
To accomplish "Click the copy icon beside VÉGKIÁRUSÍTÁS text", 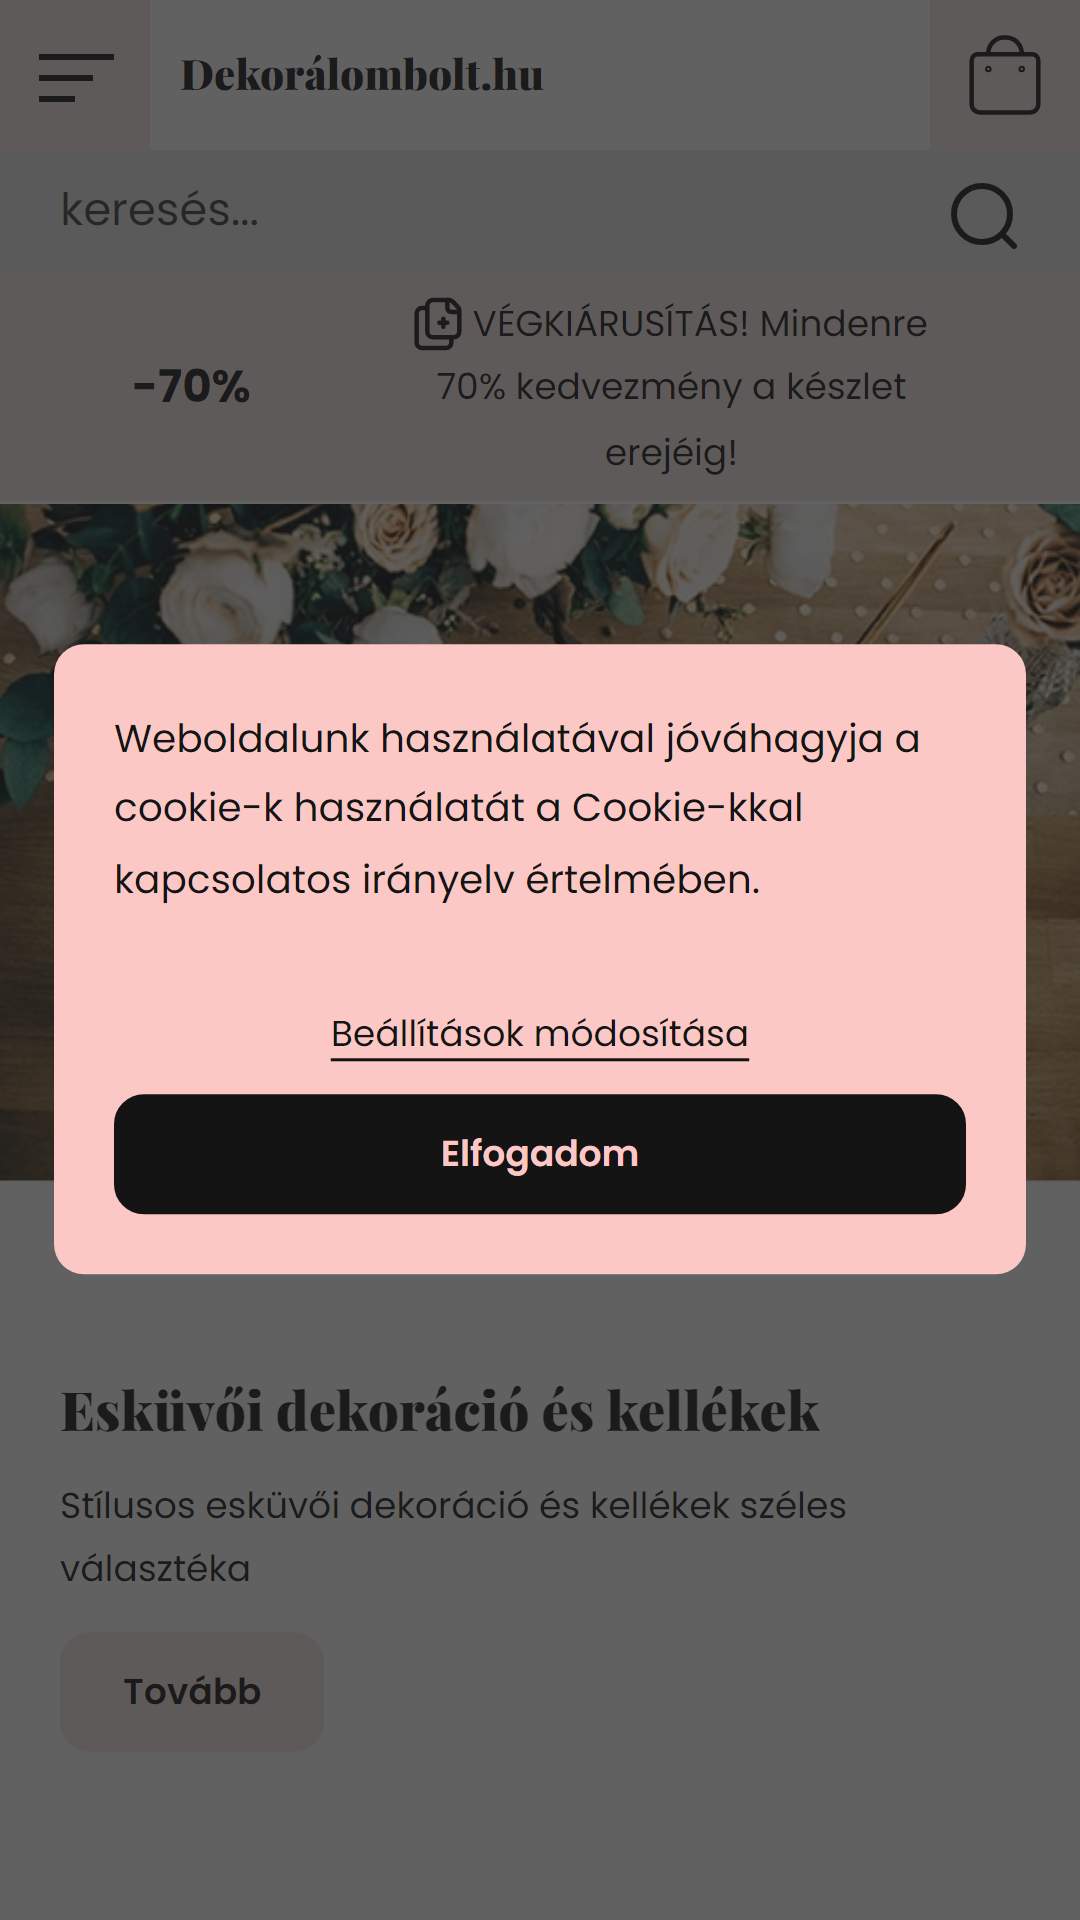I will [438, 324].
